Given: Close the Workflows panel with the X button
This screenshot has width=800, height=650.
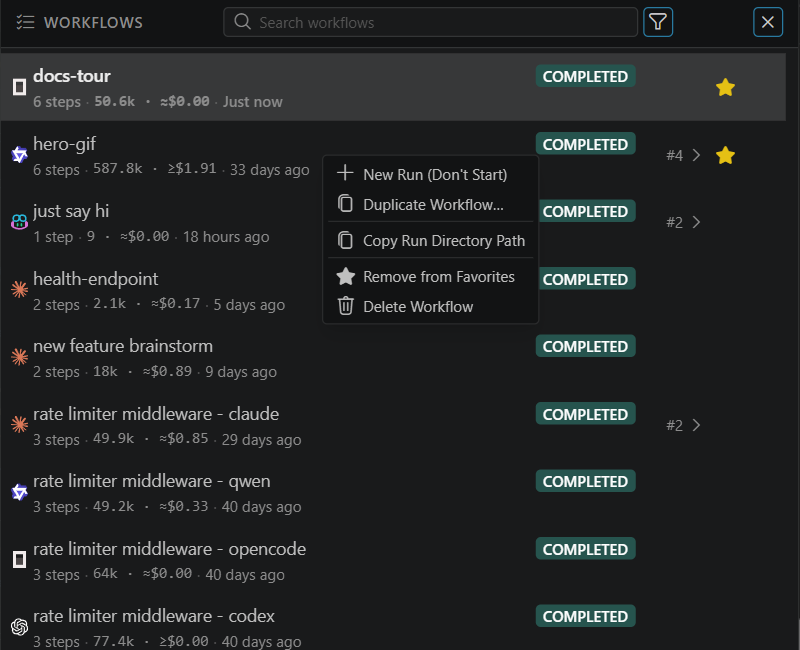Looking at the screenshot, I should click(x=767, y=22).
